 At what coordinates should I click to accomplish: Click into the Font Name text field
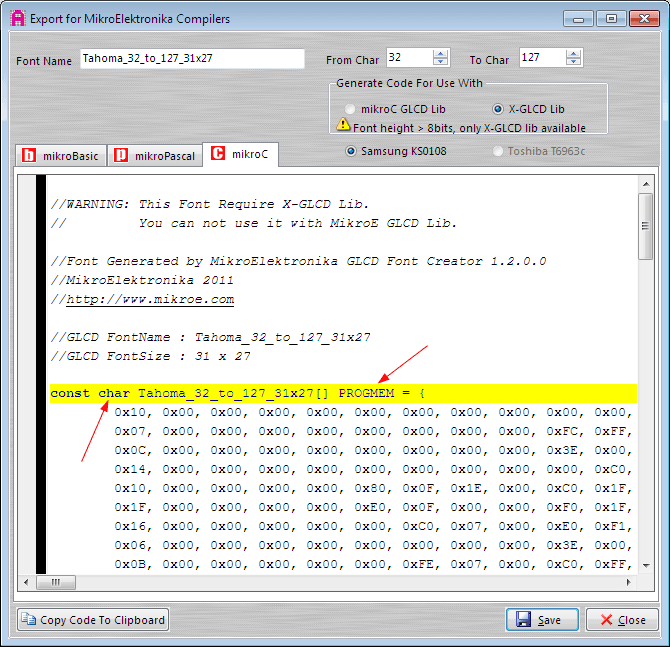[192, 59]
